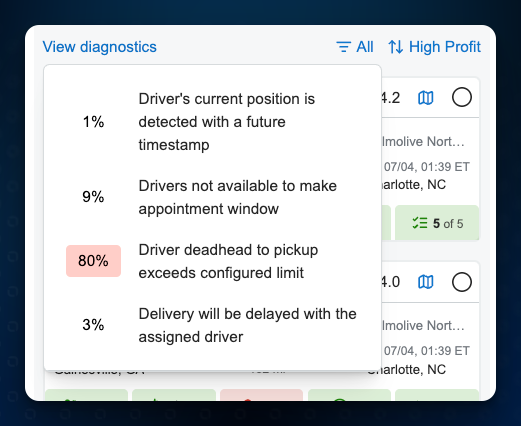Click the red 80% highlighted badge

coord(93,261)
